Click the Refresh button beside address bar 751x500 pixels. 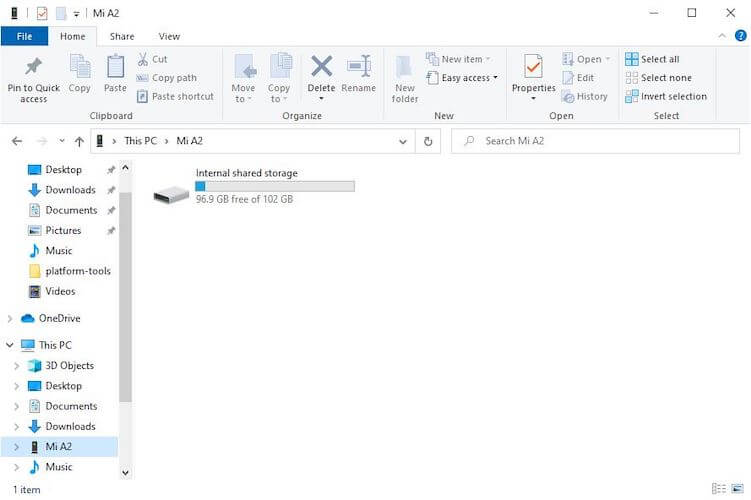pyautogui.click(x=428, y=141)
